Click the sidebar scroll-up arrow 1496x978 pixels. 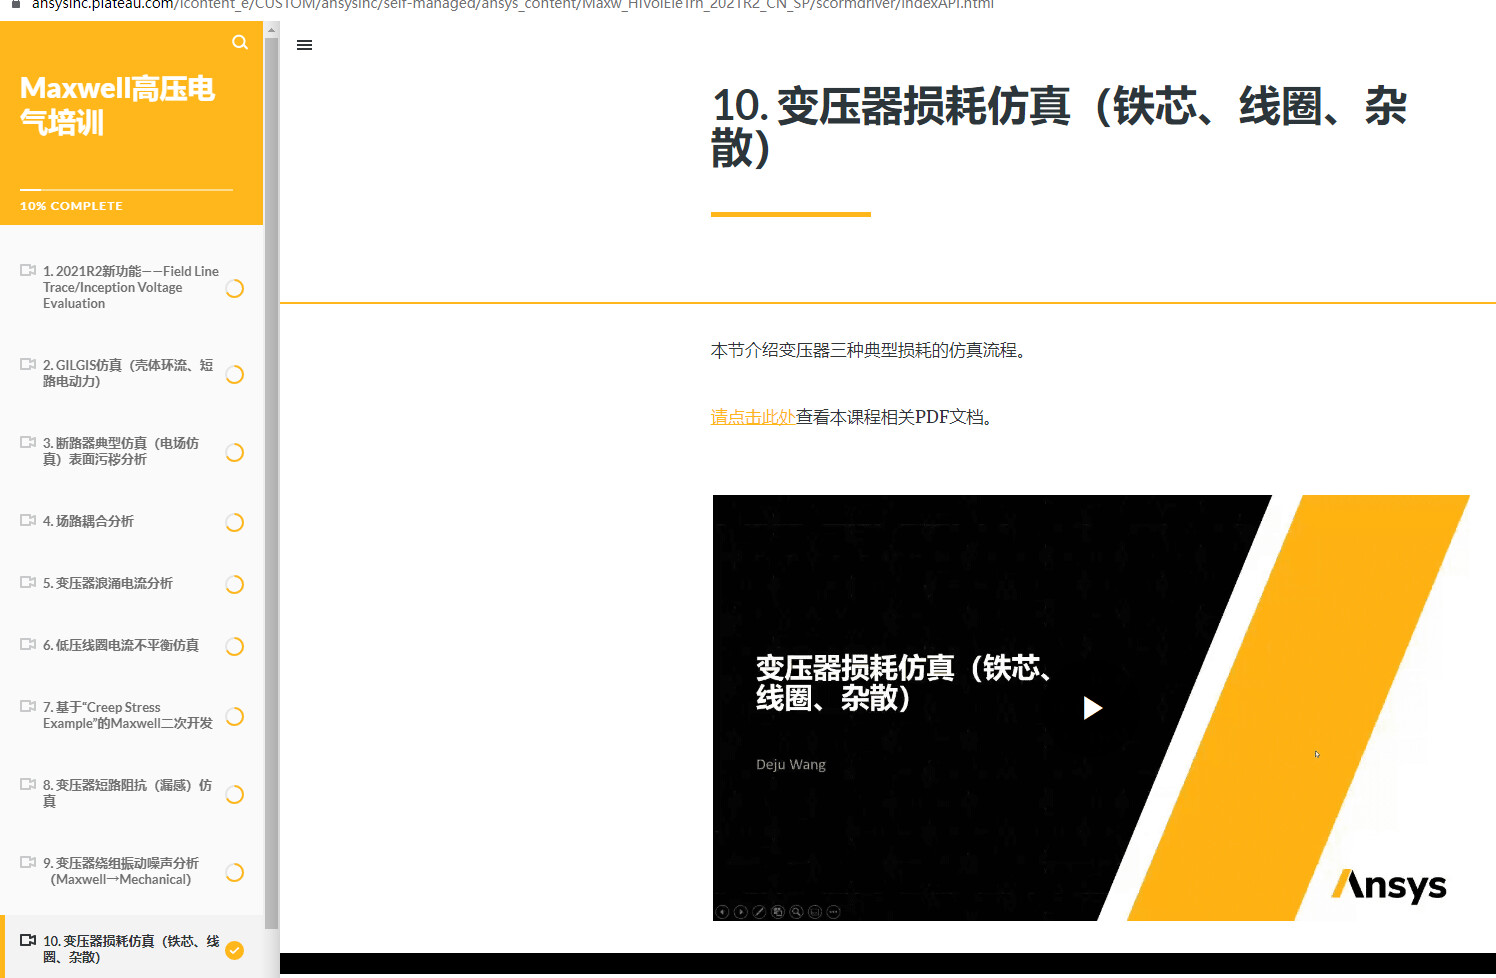(272, 30)
